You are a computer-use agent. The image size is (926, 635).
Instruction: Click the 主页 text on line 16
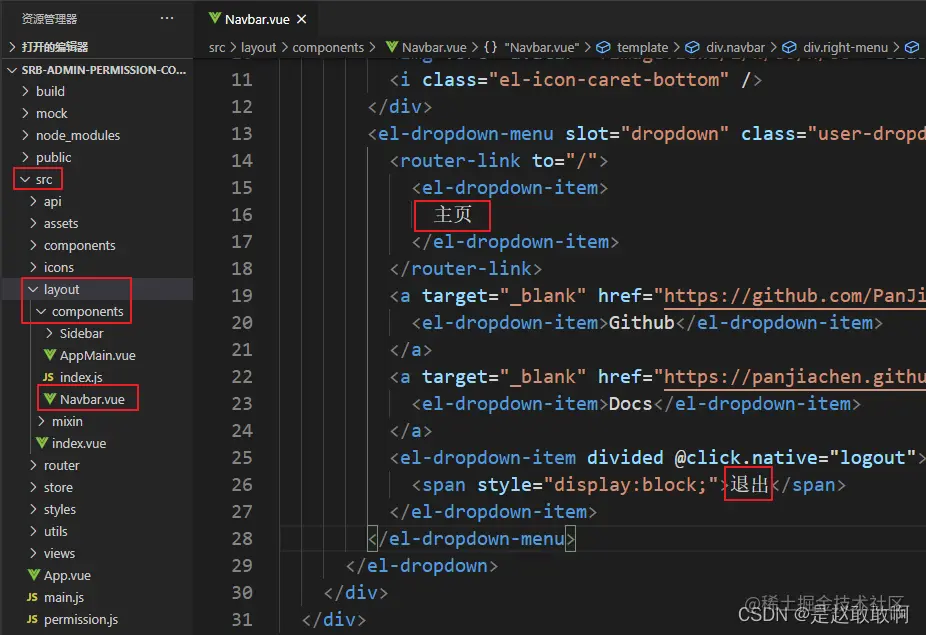452,214
